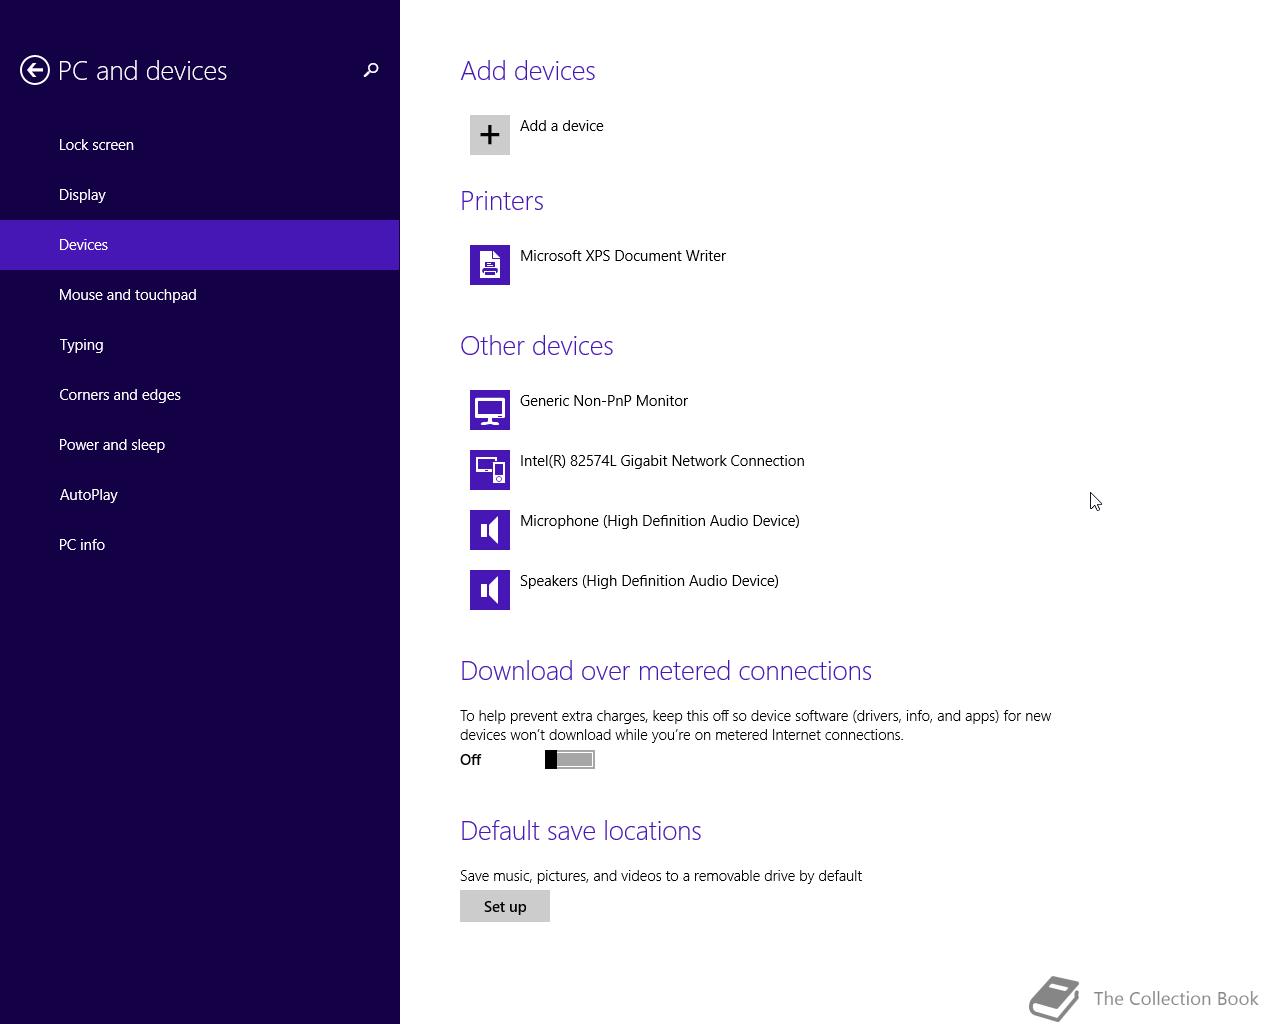Toggle download over metered connections switch
Screen dimensions: 1280x1024
(x=570, y=760)
